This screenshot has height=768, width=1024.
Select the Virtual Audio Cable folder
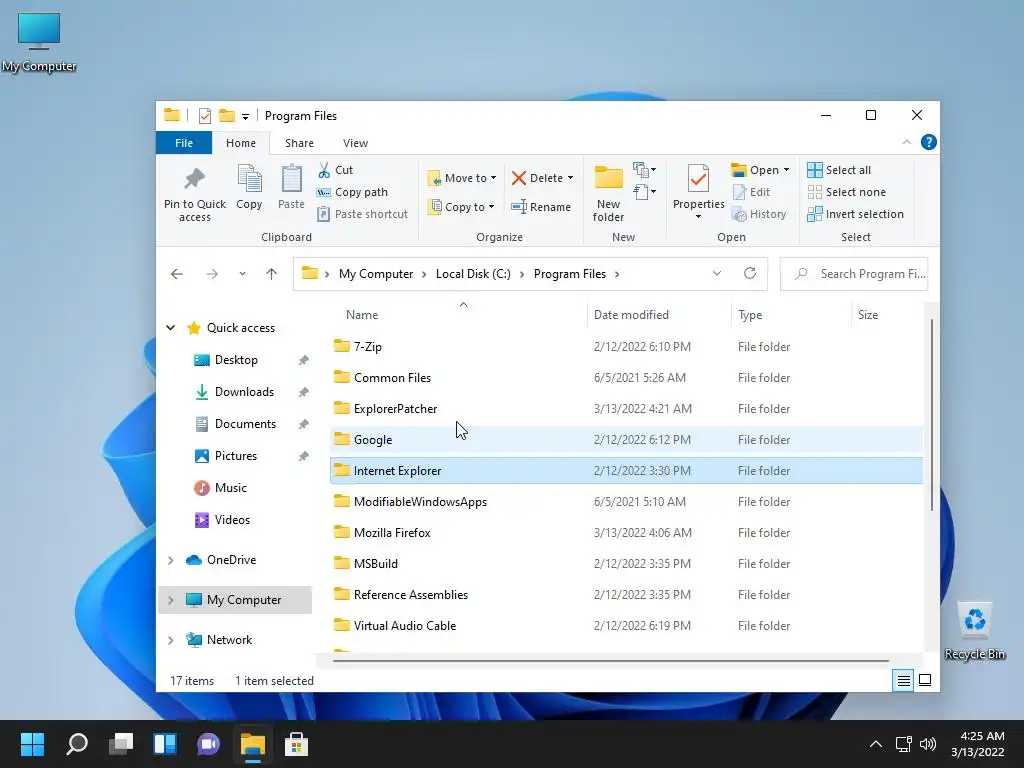coord(626,626)
